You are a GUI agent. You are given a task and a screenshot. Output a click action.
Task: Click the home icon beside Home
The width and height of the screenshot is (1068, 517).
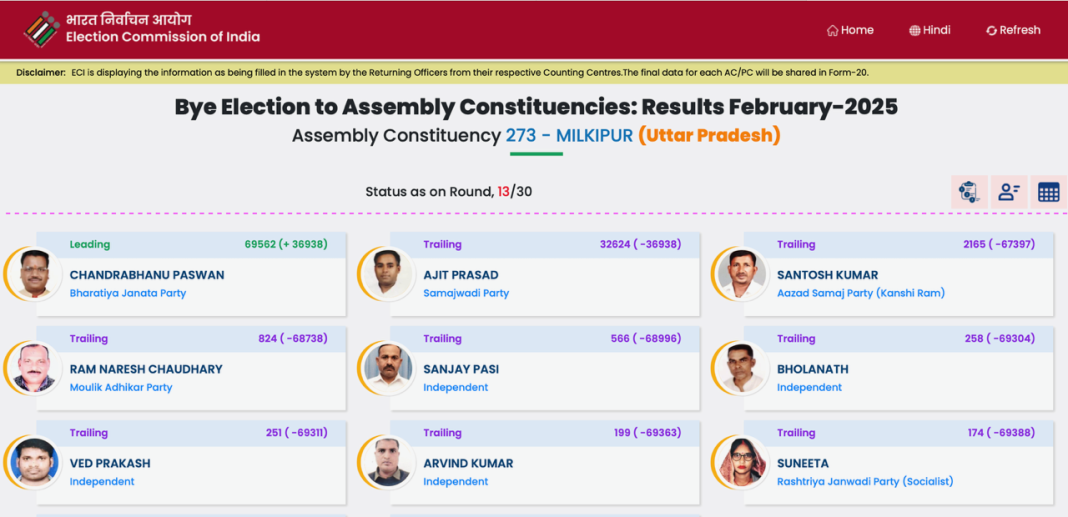coord(832,31)
